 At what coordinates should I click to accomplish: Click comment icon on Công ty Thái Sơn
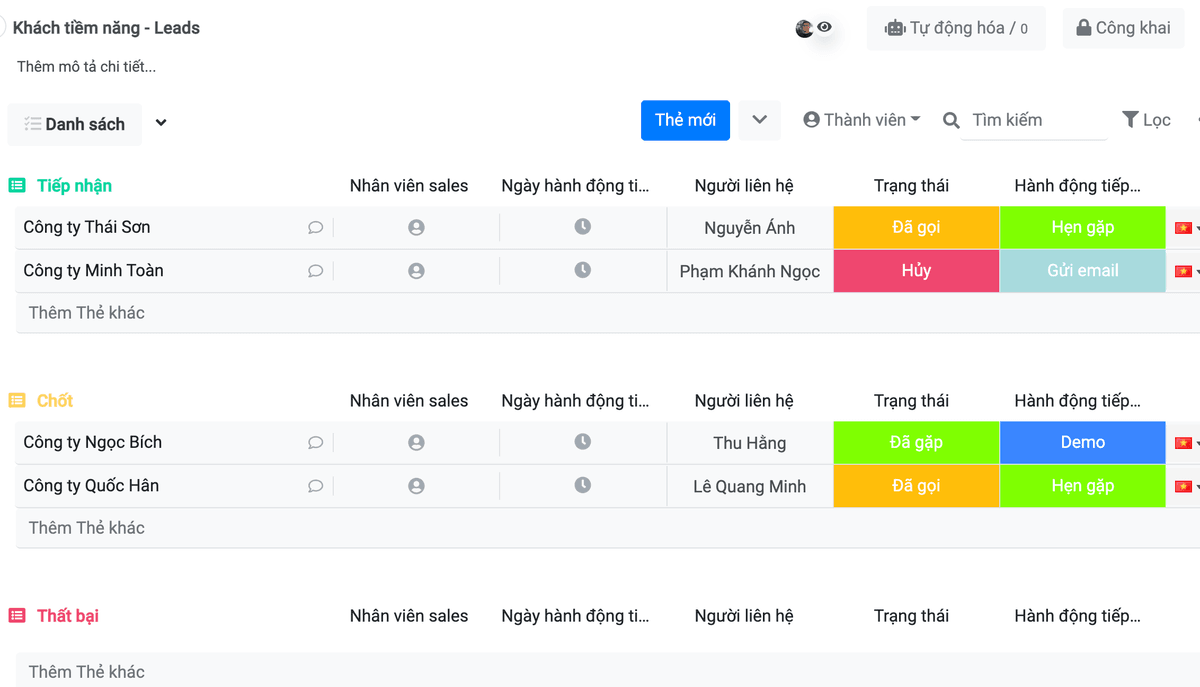point(315,228)
